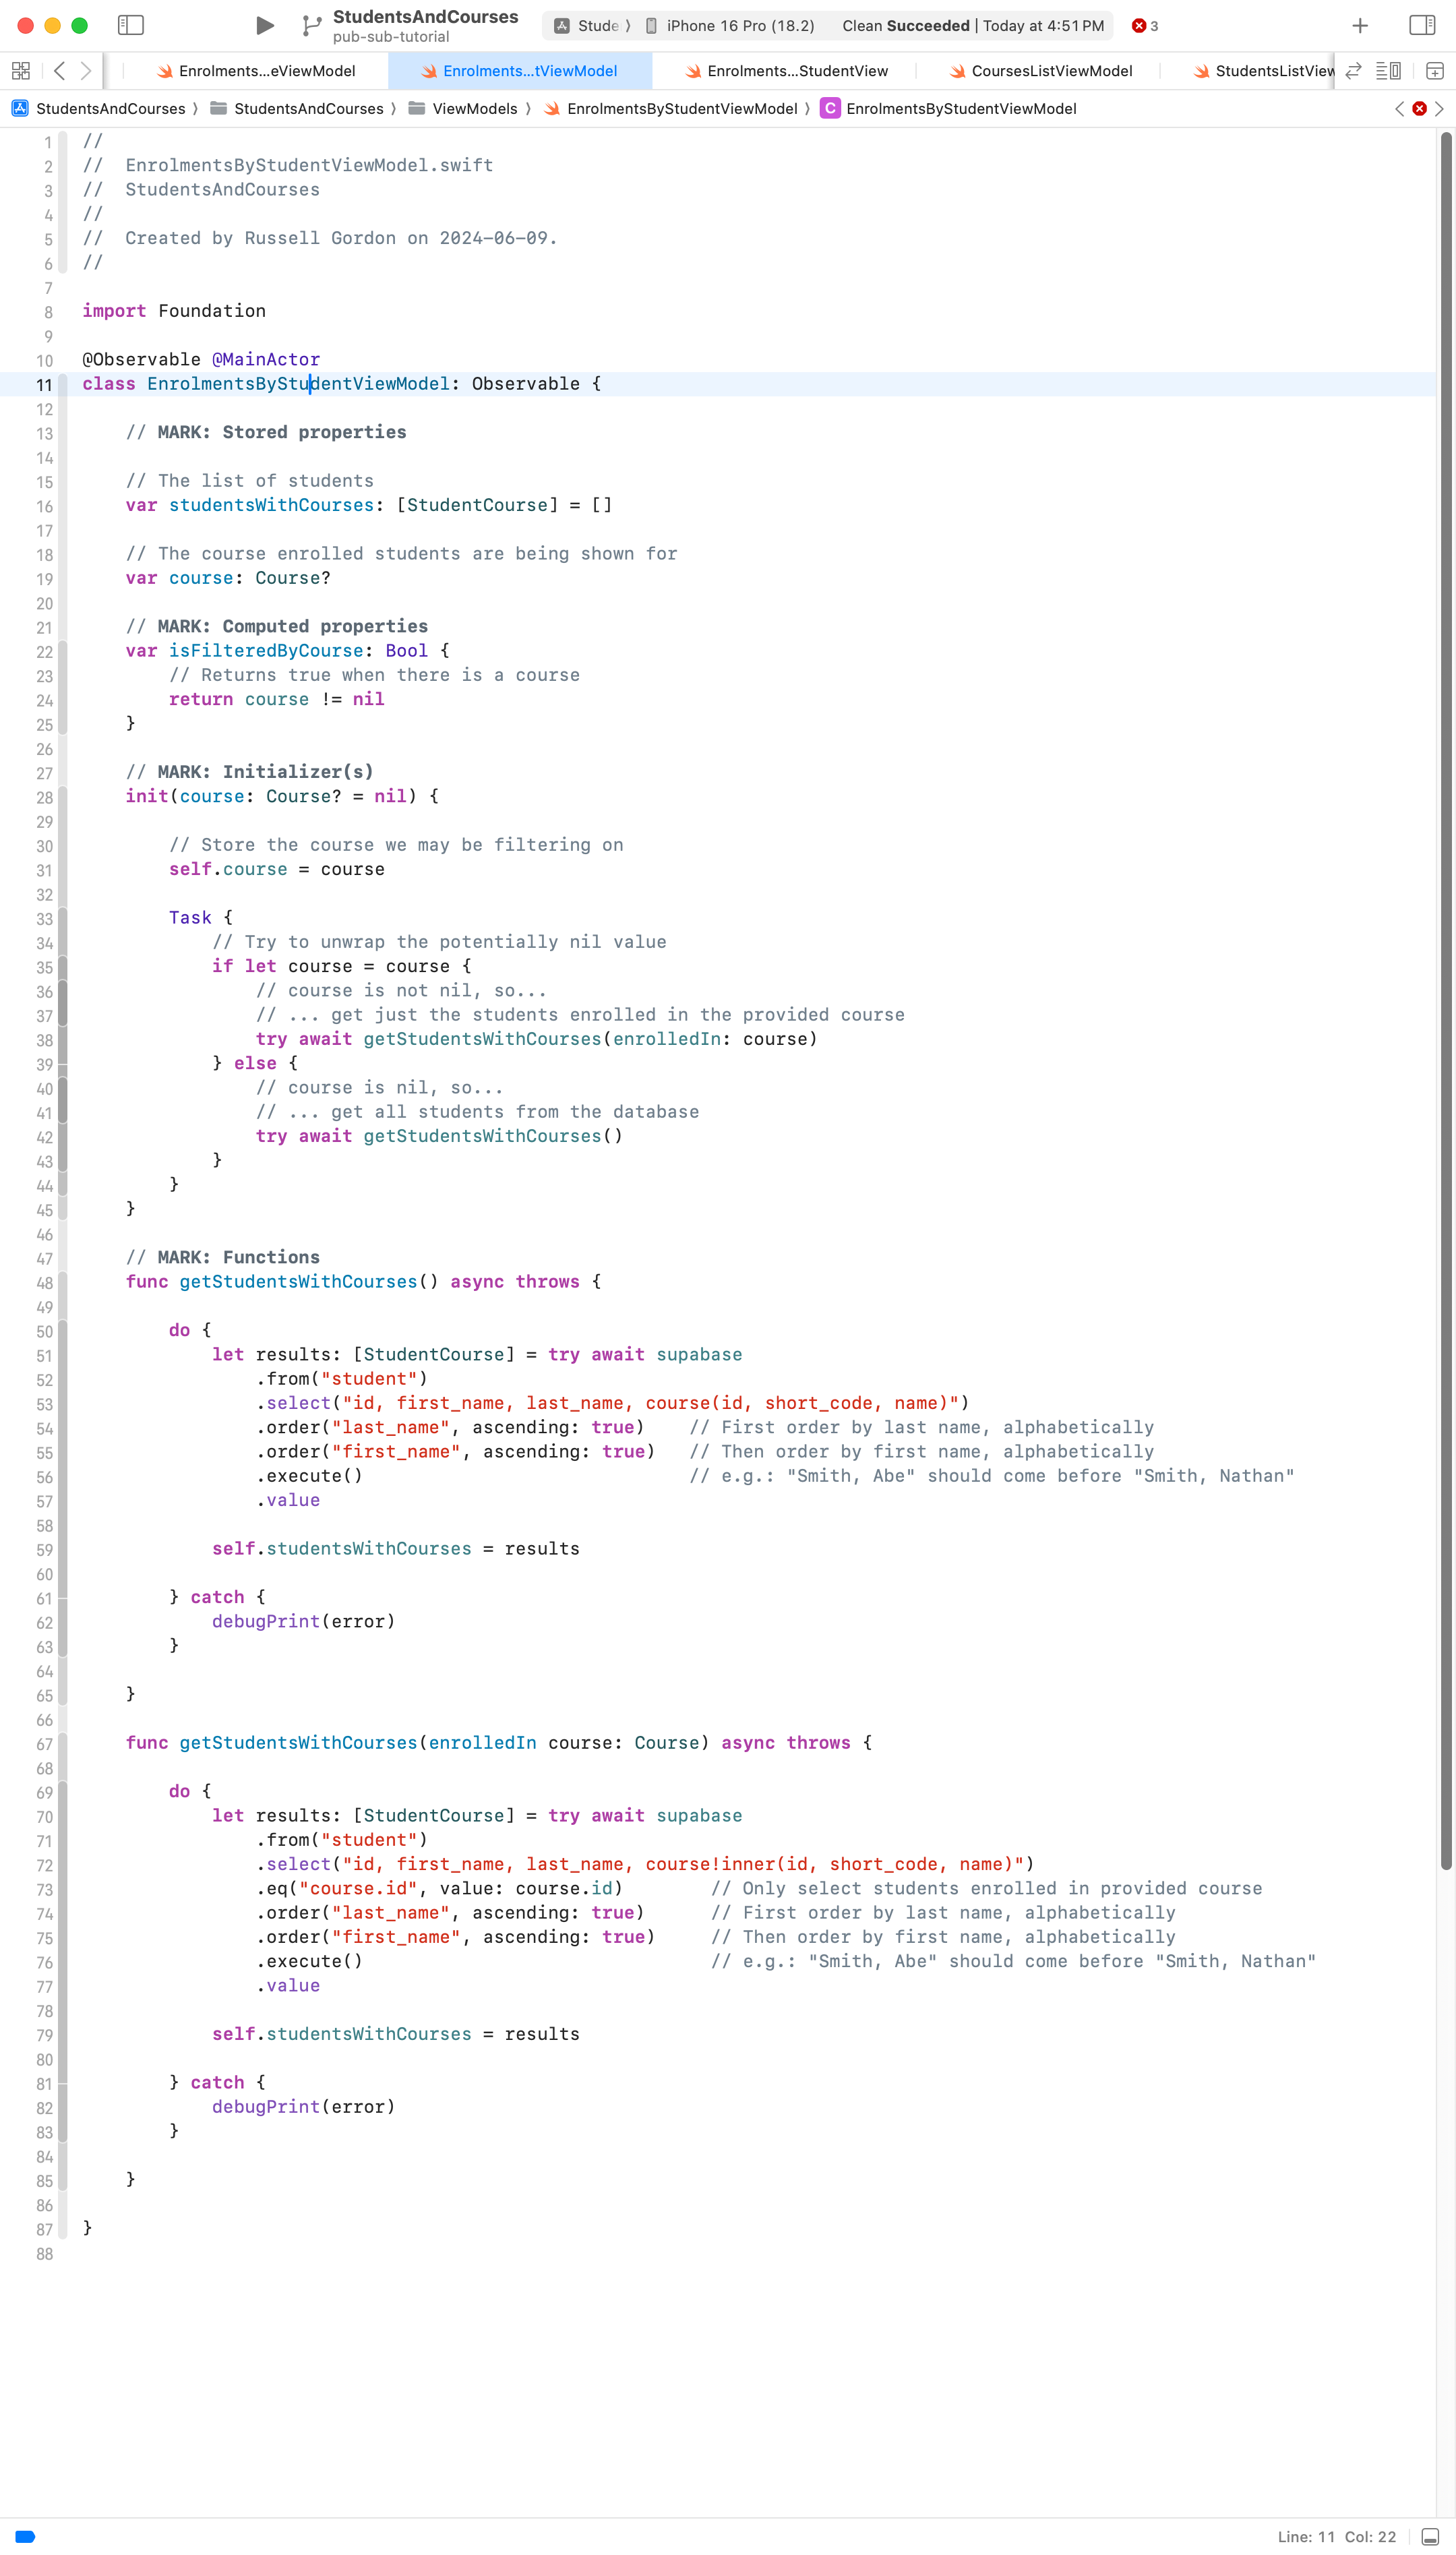Toggle the bottom debug area button
Screen dimensions: 1456x2555
(1430, 2536)
